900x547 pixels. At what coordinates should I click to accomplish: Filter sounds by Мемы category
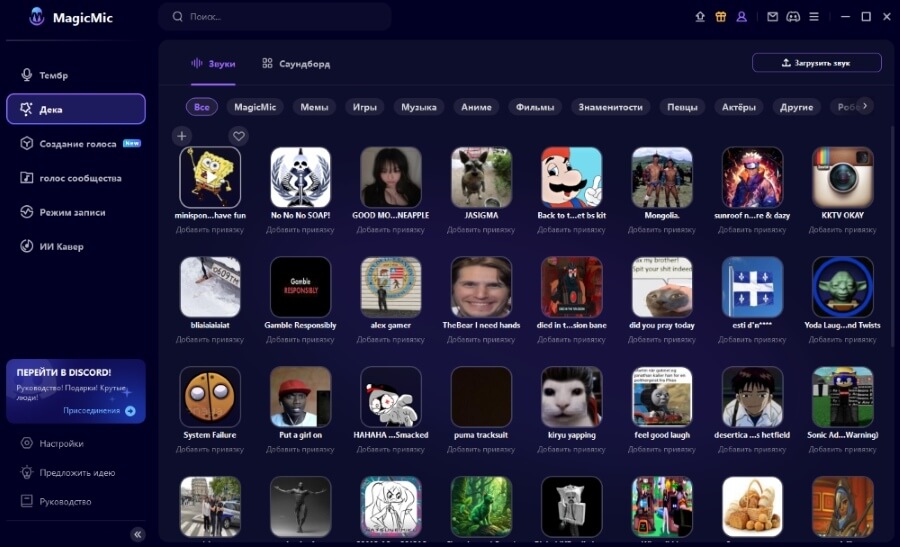(x=314, y=107)
